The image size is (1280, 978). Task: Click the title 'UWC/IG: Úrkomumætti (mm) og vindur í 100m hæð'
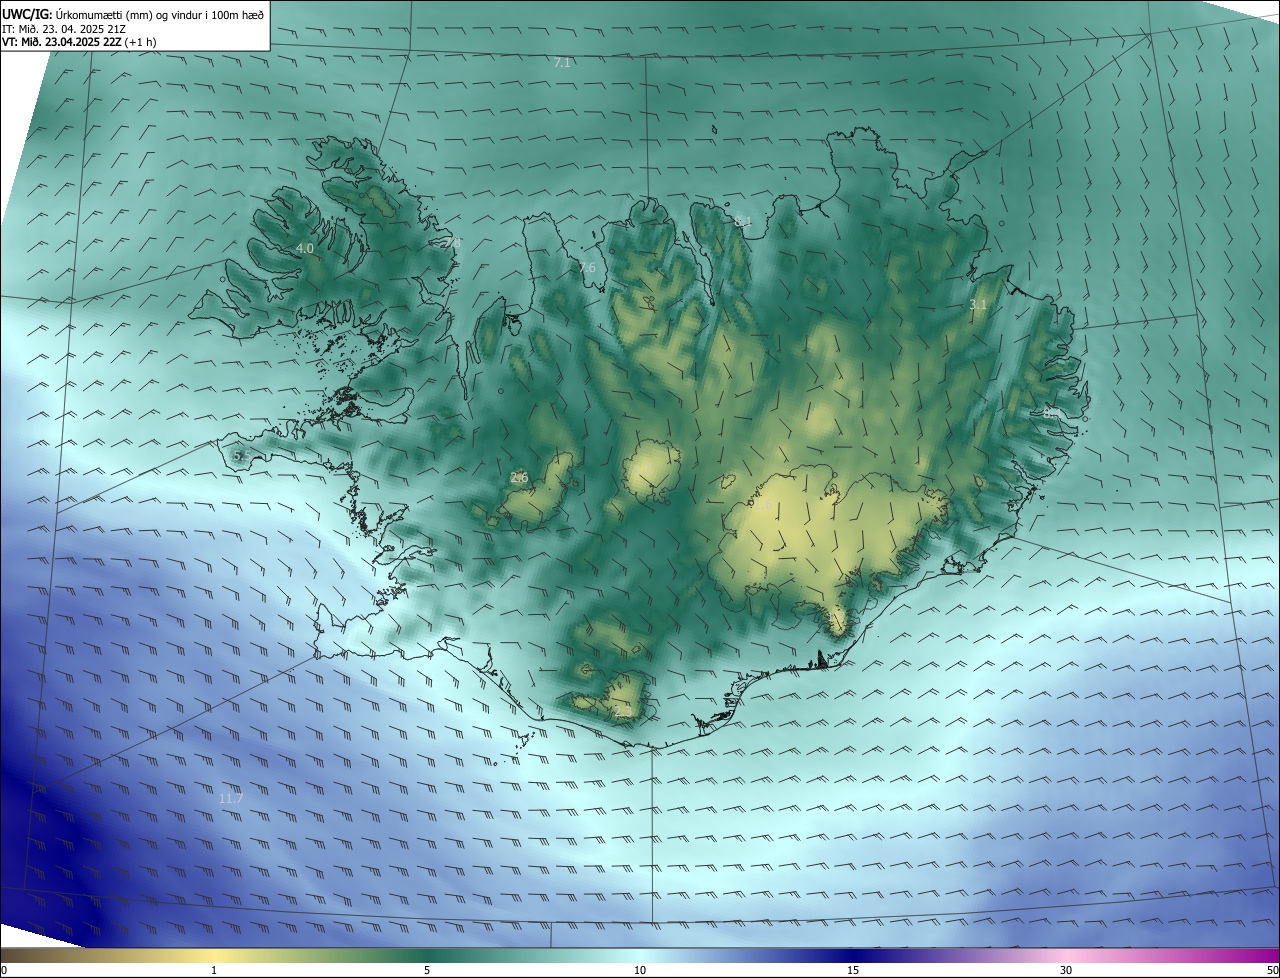click(x=133, y=14)
